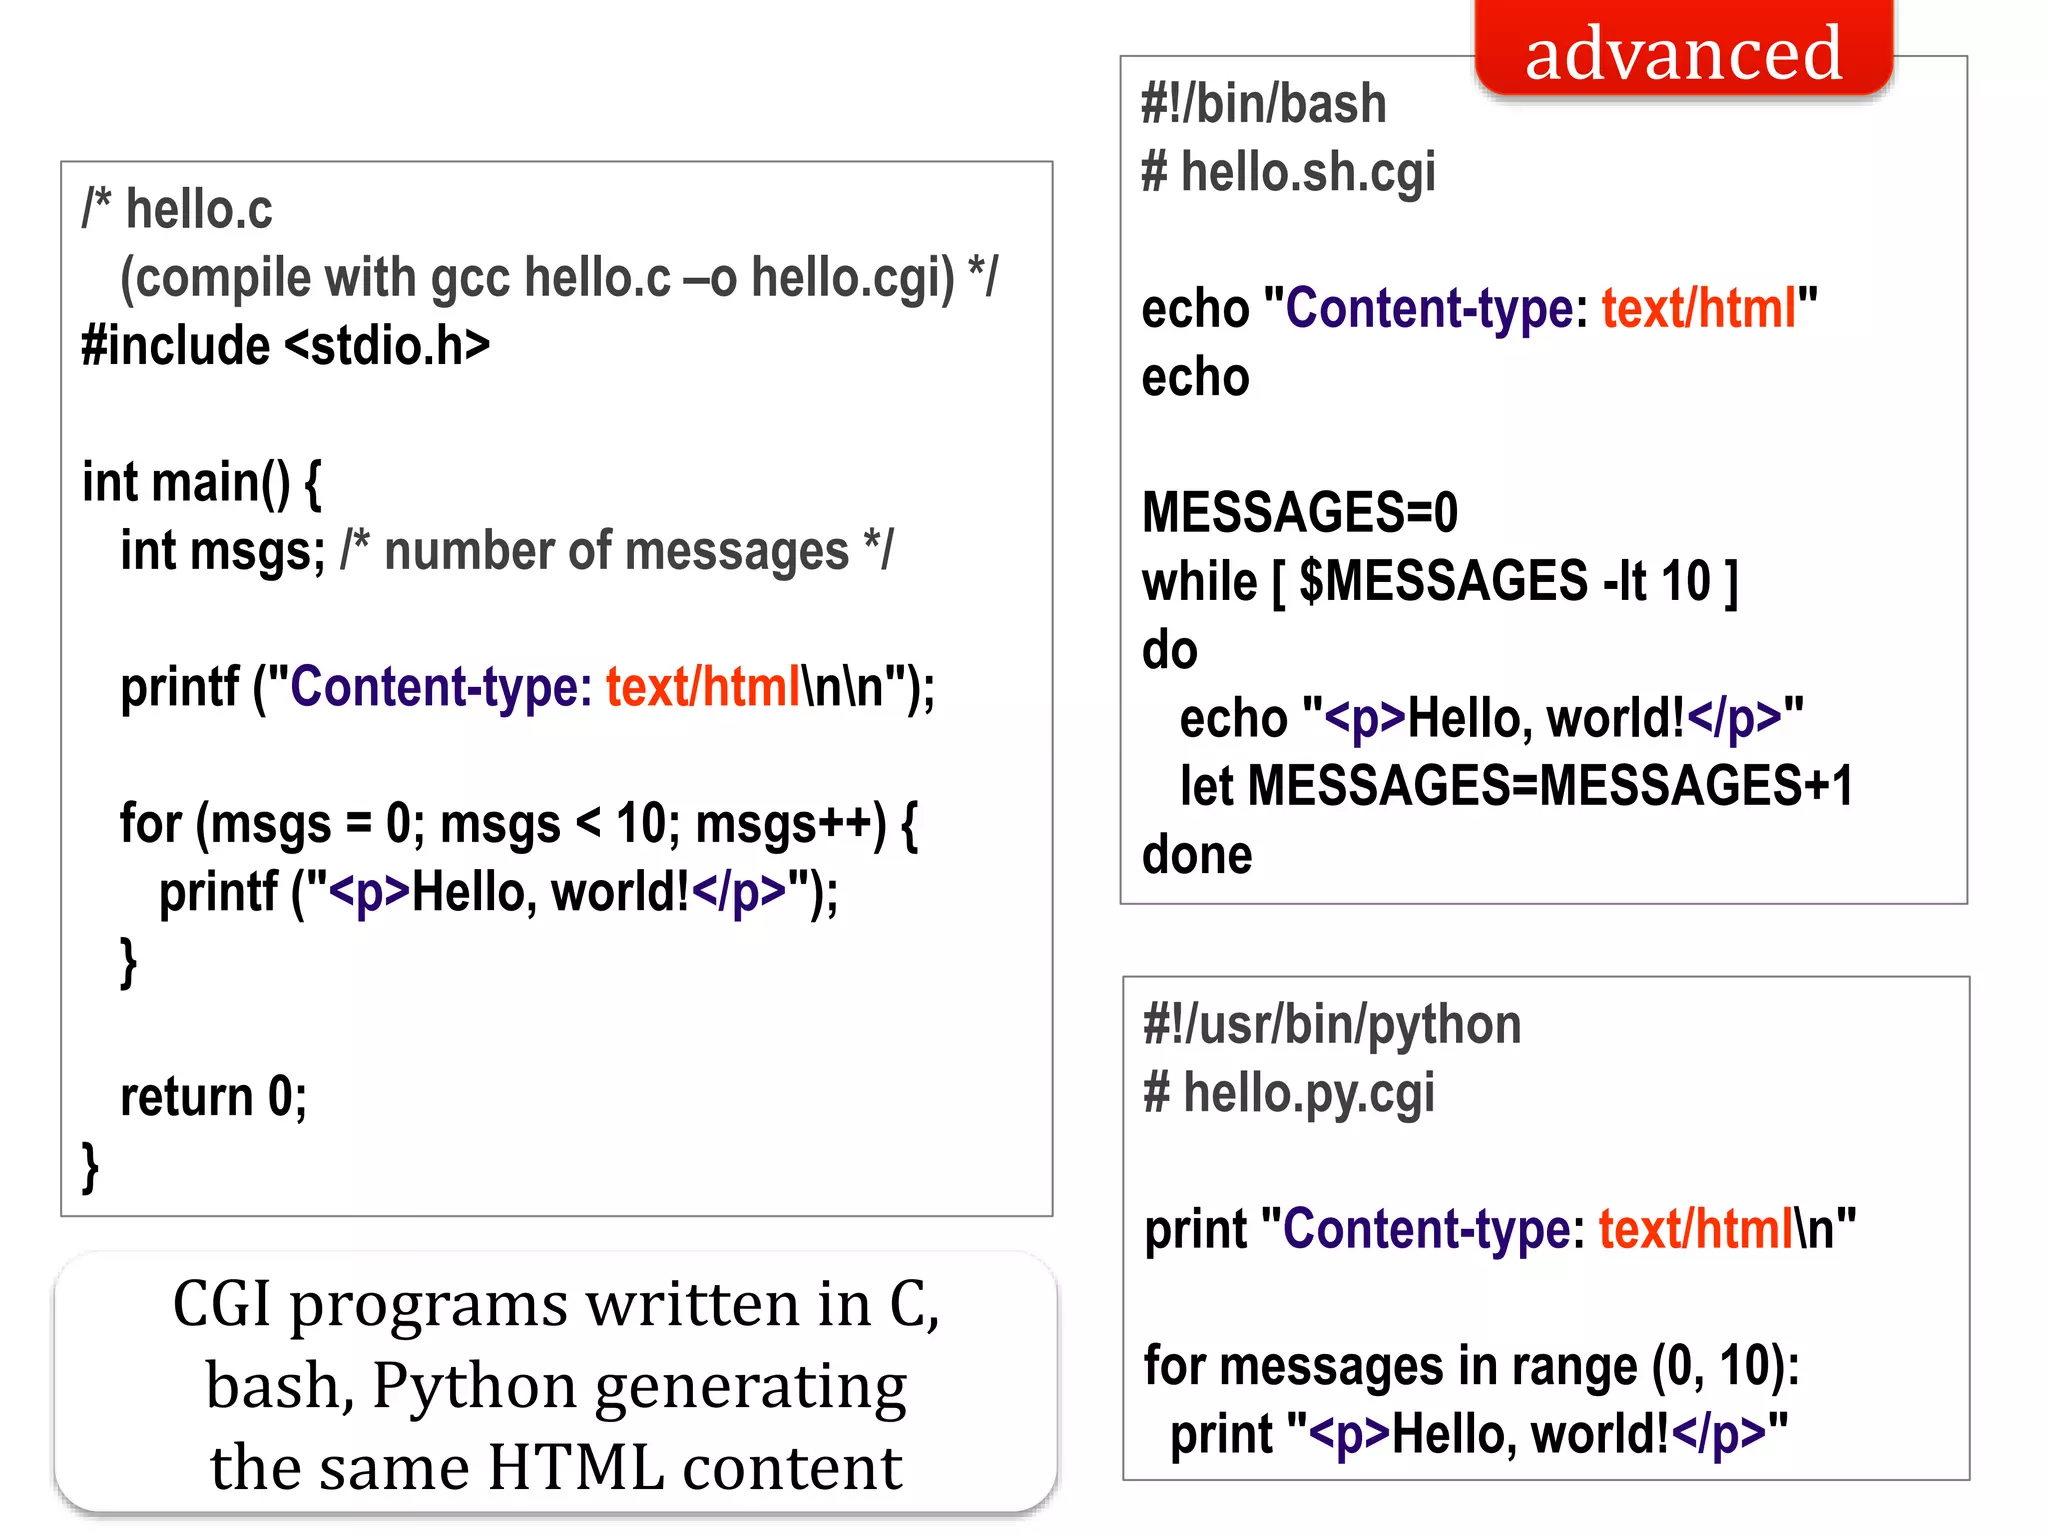Click the '# hello.py.cgi' comment
Screen dimensions: 2048x1536
point(1289,1093)
